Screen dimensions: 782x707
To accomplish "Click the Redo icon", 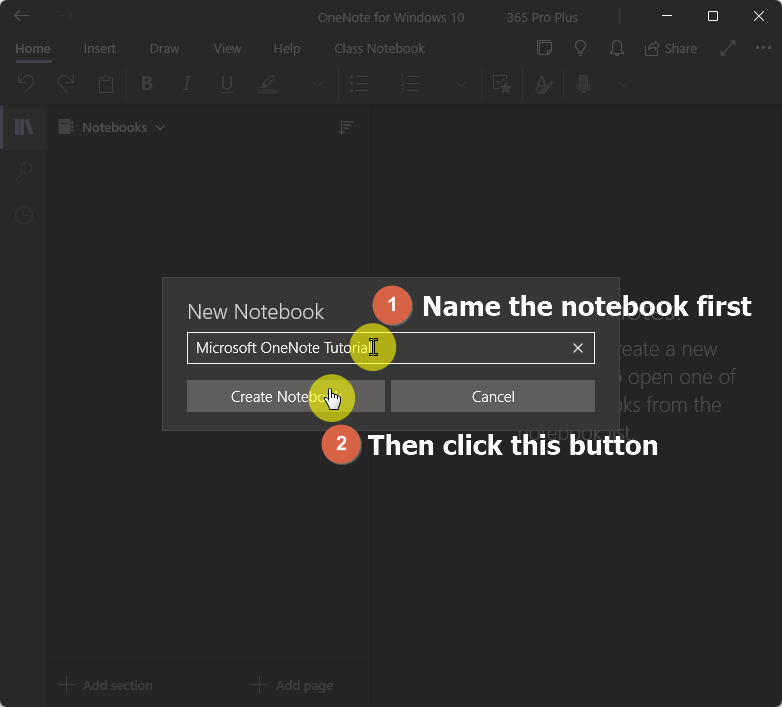I will point(66,84).
